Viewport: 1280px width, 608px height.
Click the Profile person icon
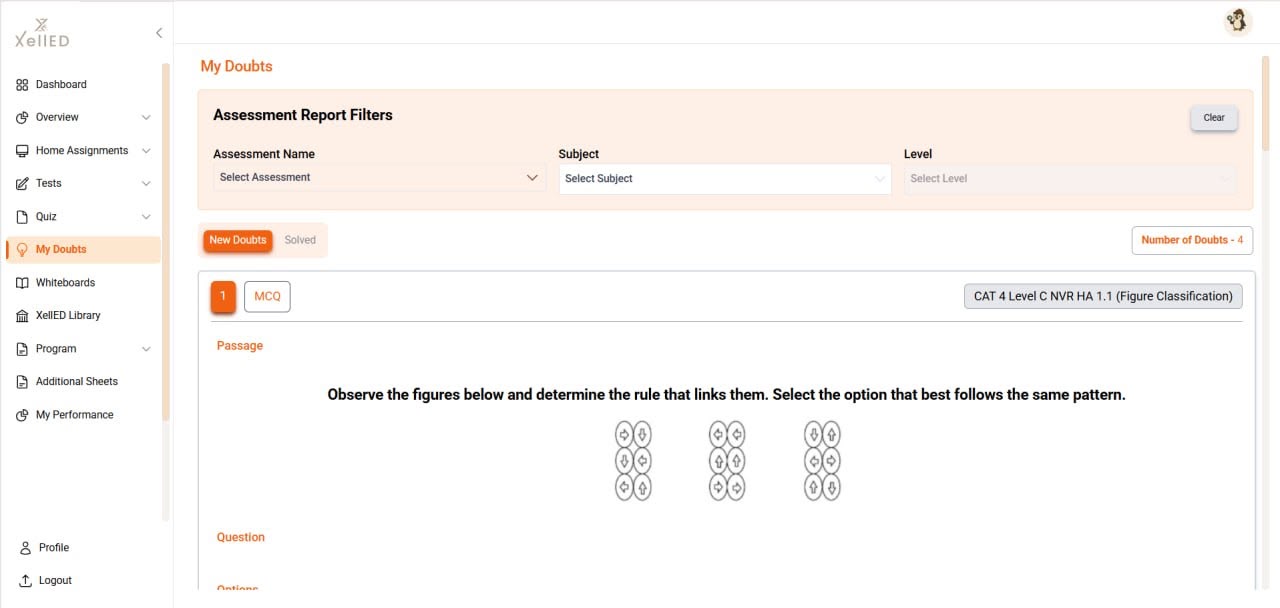coord(25,548)
